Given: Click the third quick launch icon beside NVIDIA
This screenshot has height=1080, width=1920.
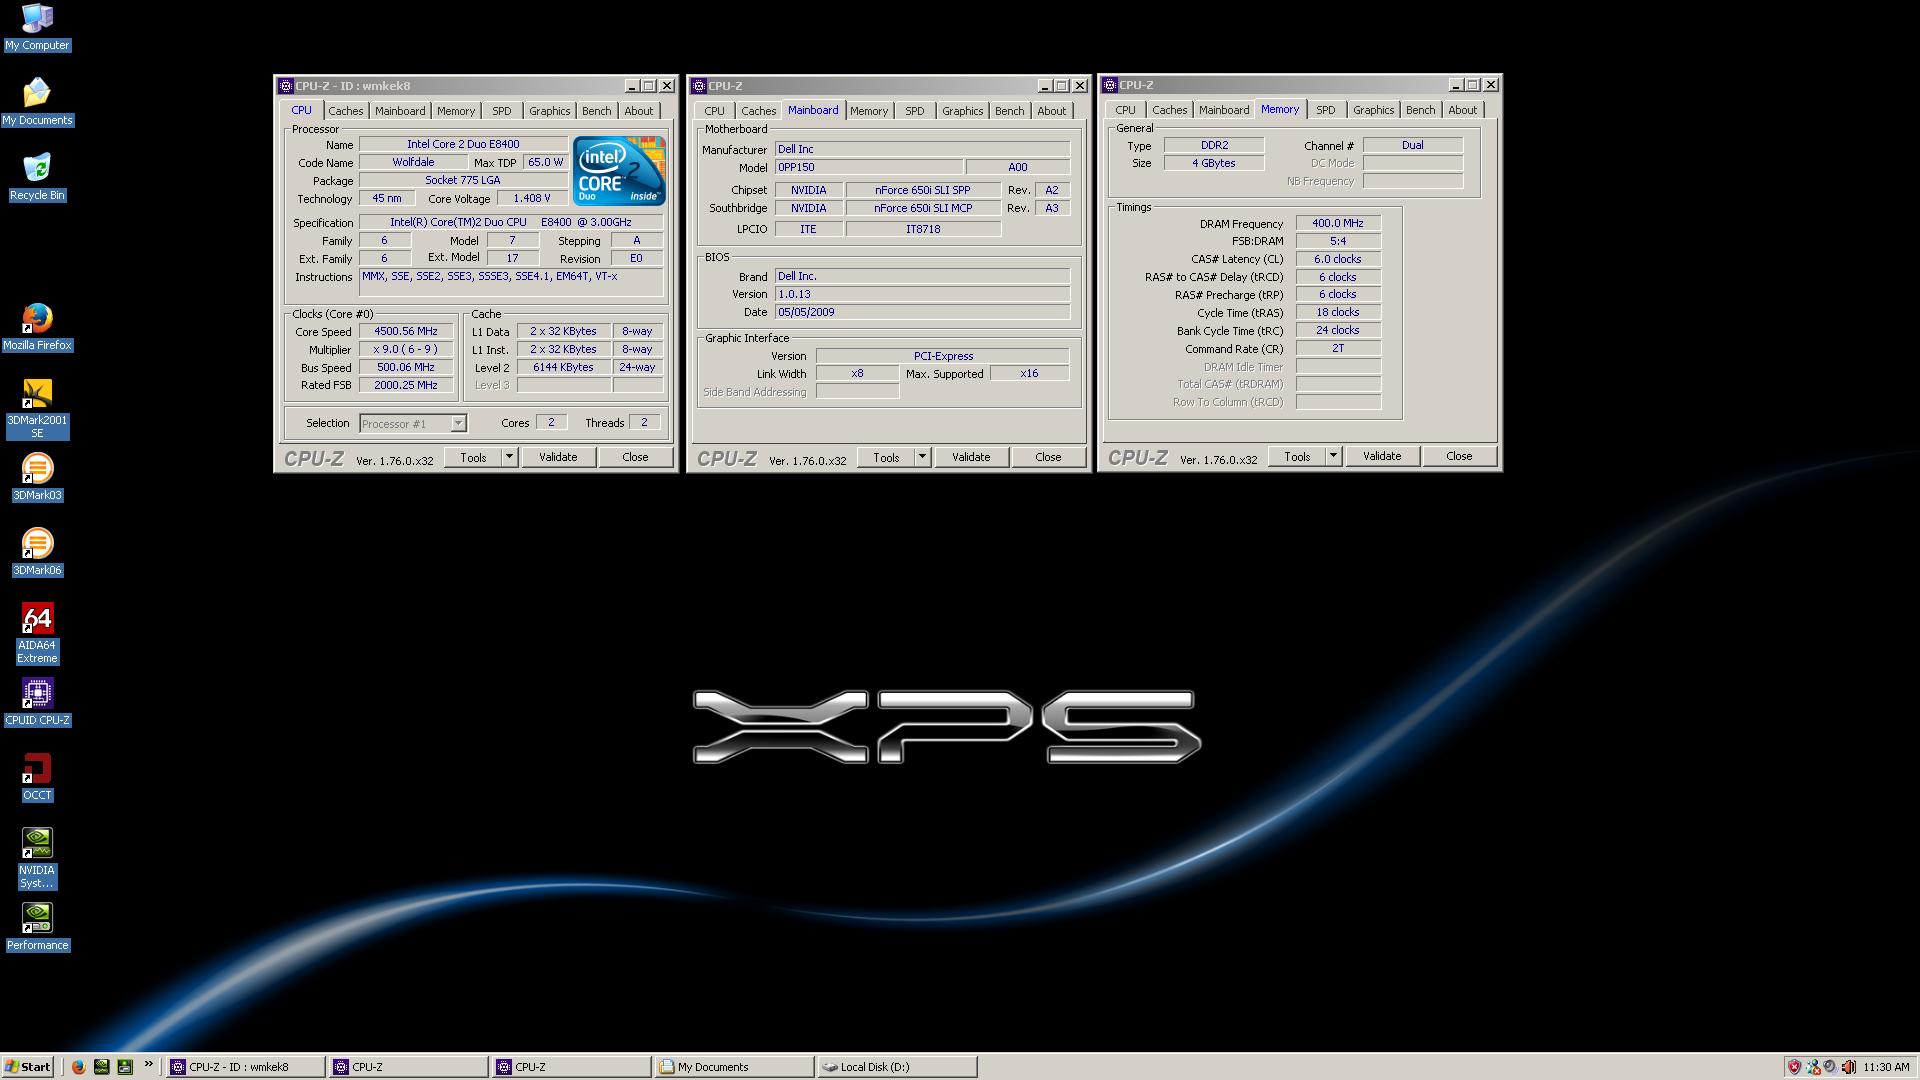Looking at the screenshot, I should tap(125, 1067).
